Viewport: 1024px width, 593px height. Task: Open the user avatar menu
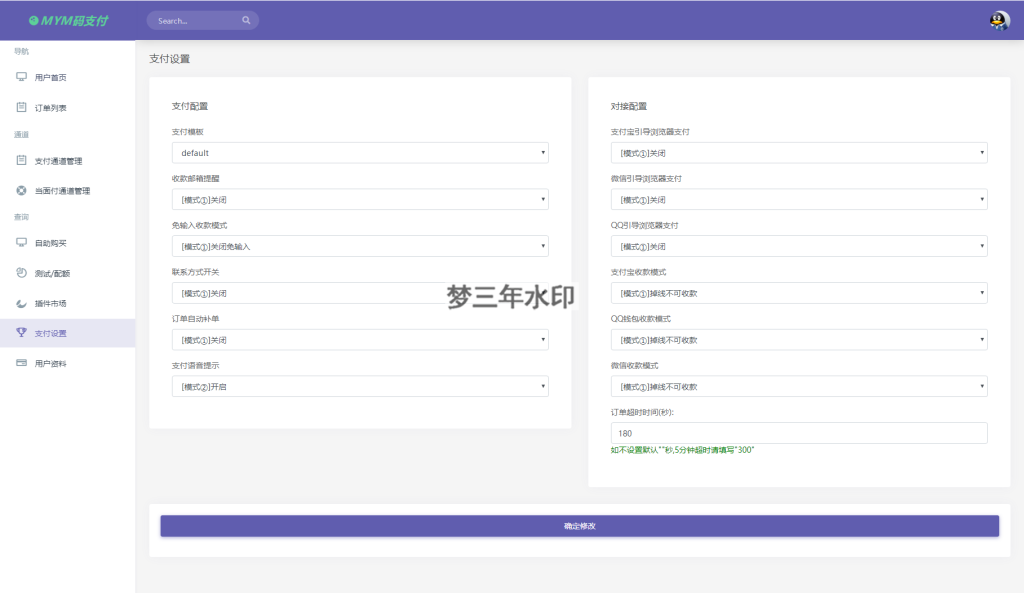(x=999, y=20)
